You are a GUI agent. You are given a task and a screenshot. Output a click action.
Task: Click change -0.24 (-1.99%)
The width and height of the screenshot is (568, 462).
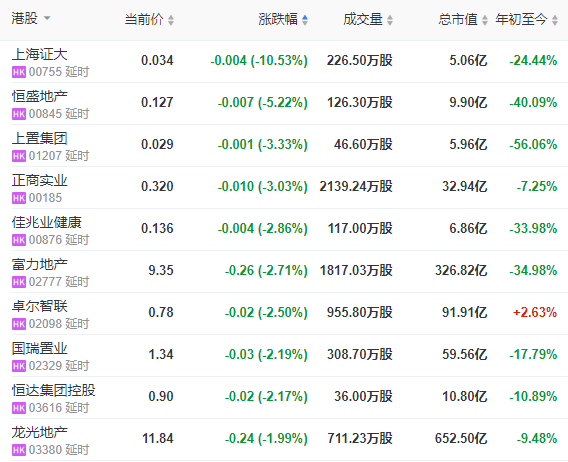click(x=266, y=438)
